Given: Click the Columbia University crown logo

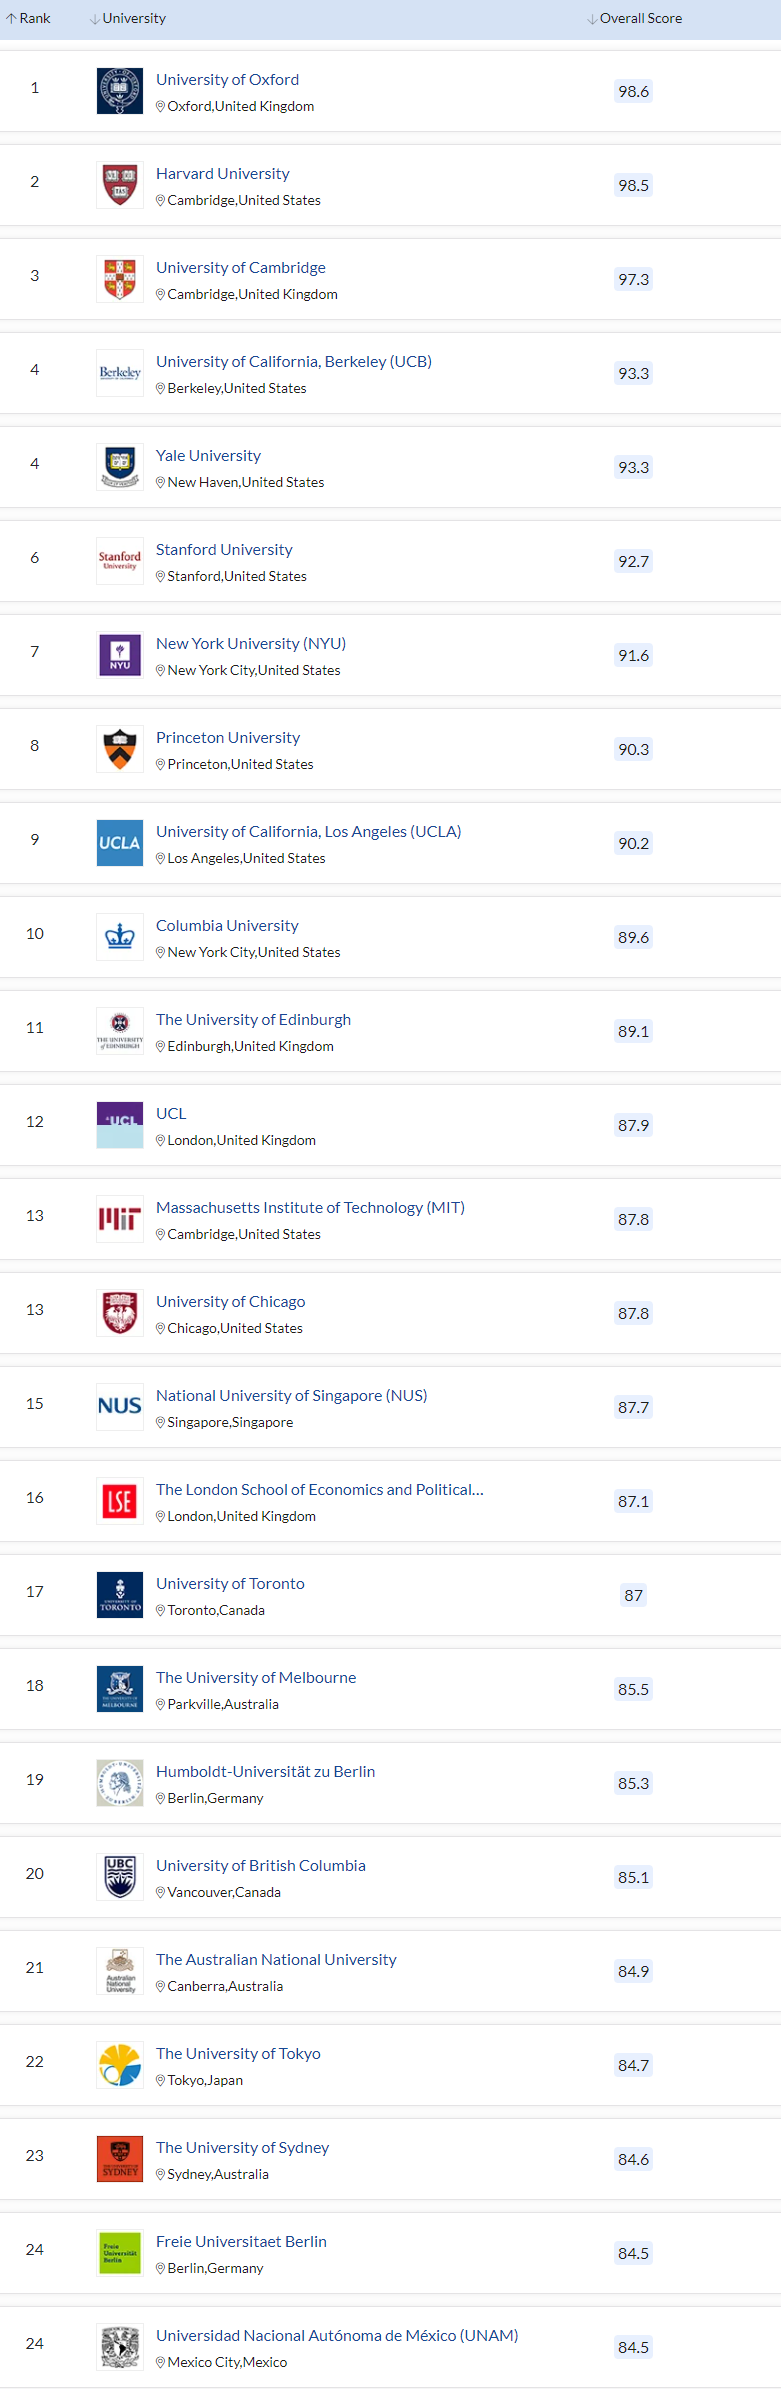Looking at the screenshot, I should 120,937.
